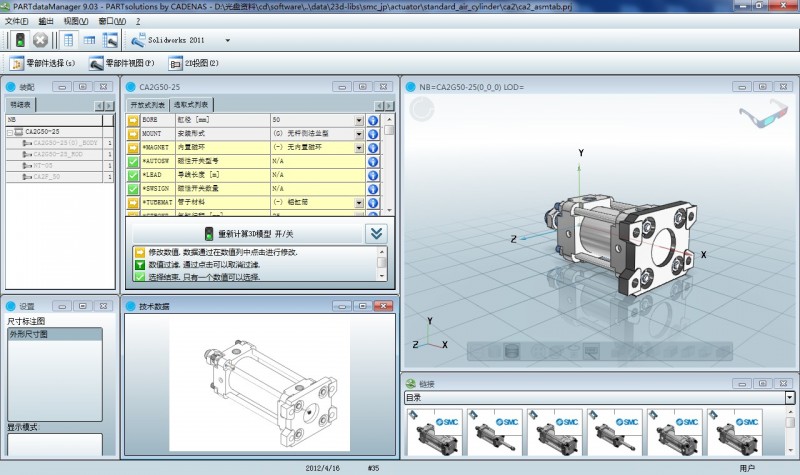Toggle the green checkmark for *LEAD
Screen dimensions: 800x475
[133, 174]
